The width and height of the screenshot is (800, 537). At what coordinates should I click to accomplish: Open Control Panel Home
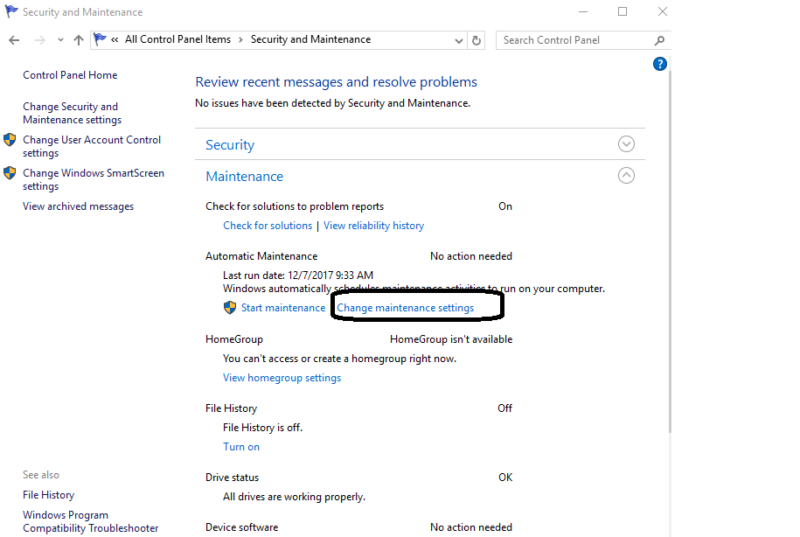70,75
